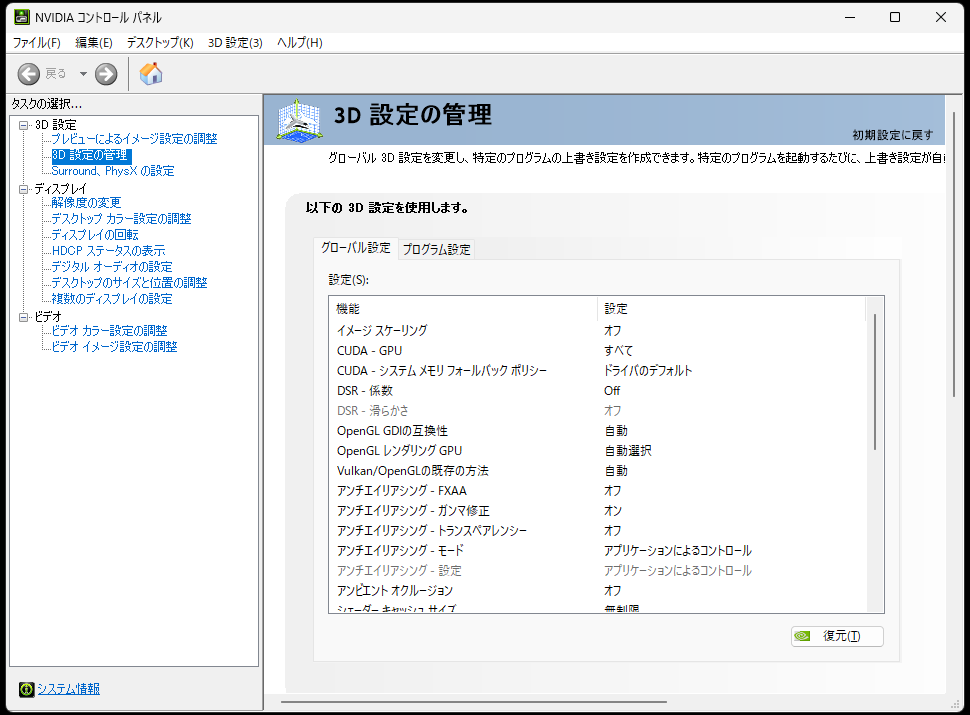Select the イメージ スケーリング setting row
The height and width of the screenshot is (715, 970).
pos(597,331)
